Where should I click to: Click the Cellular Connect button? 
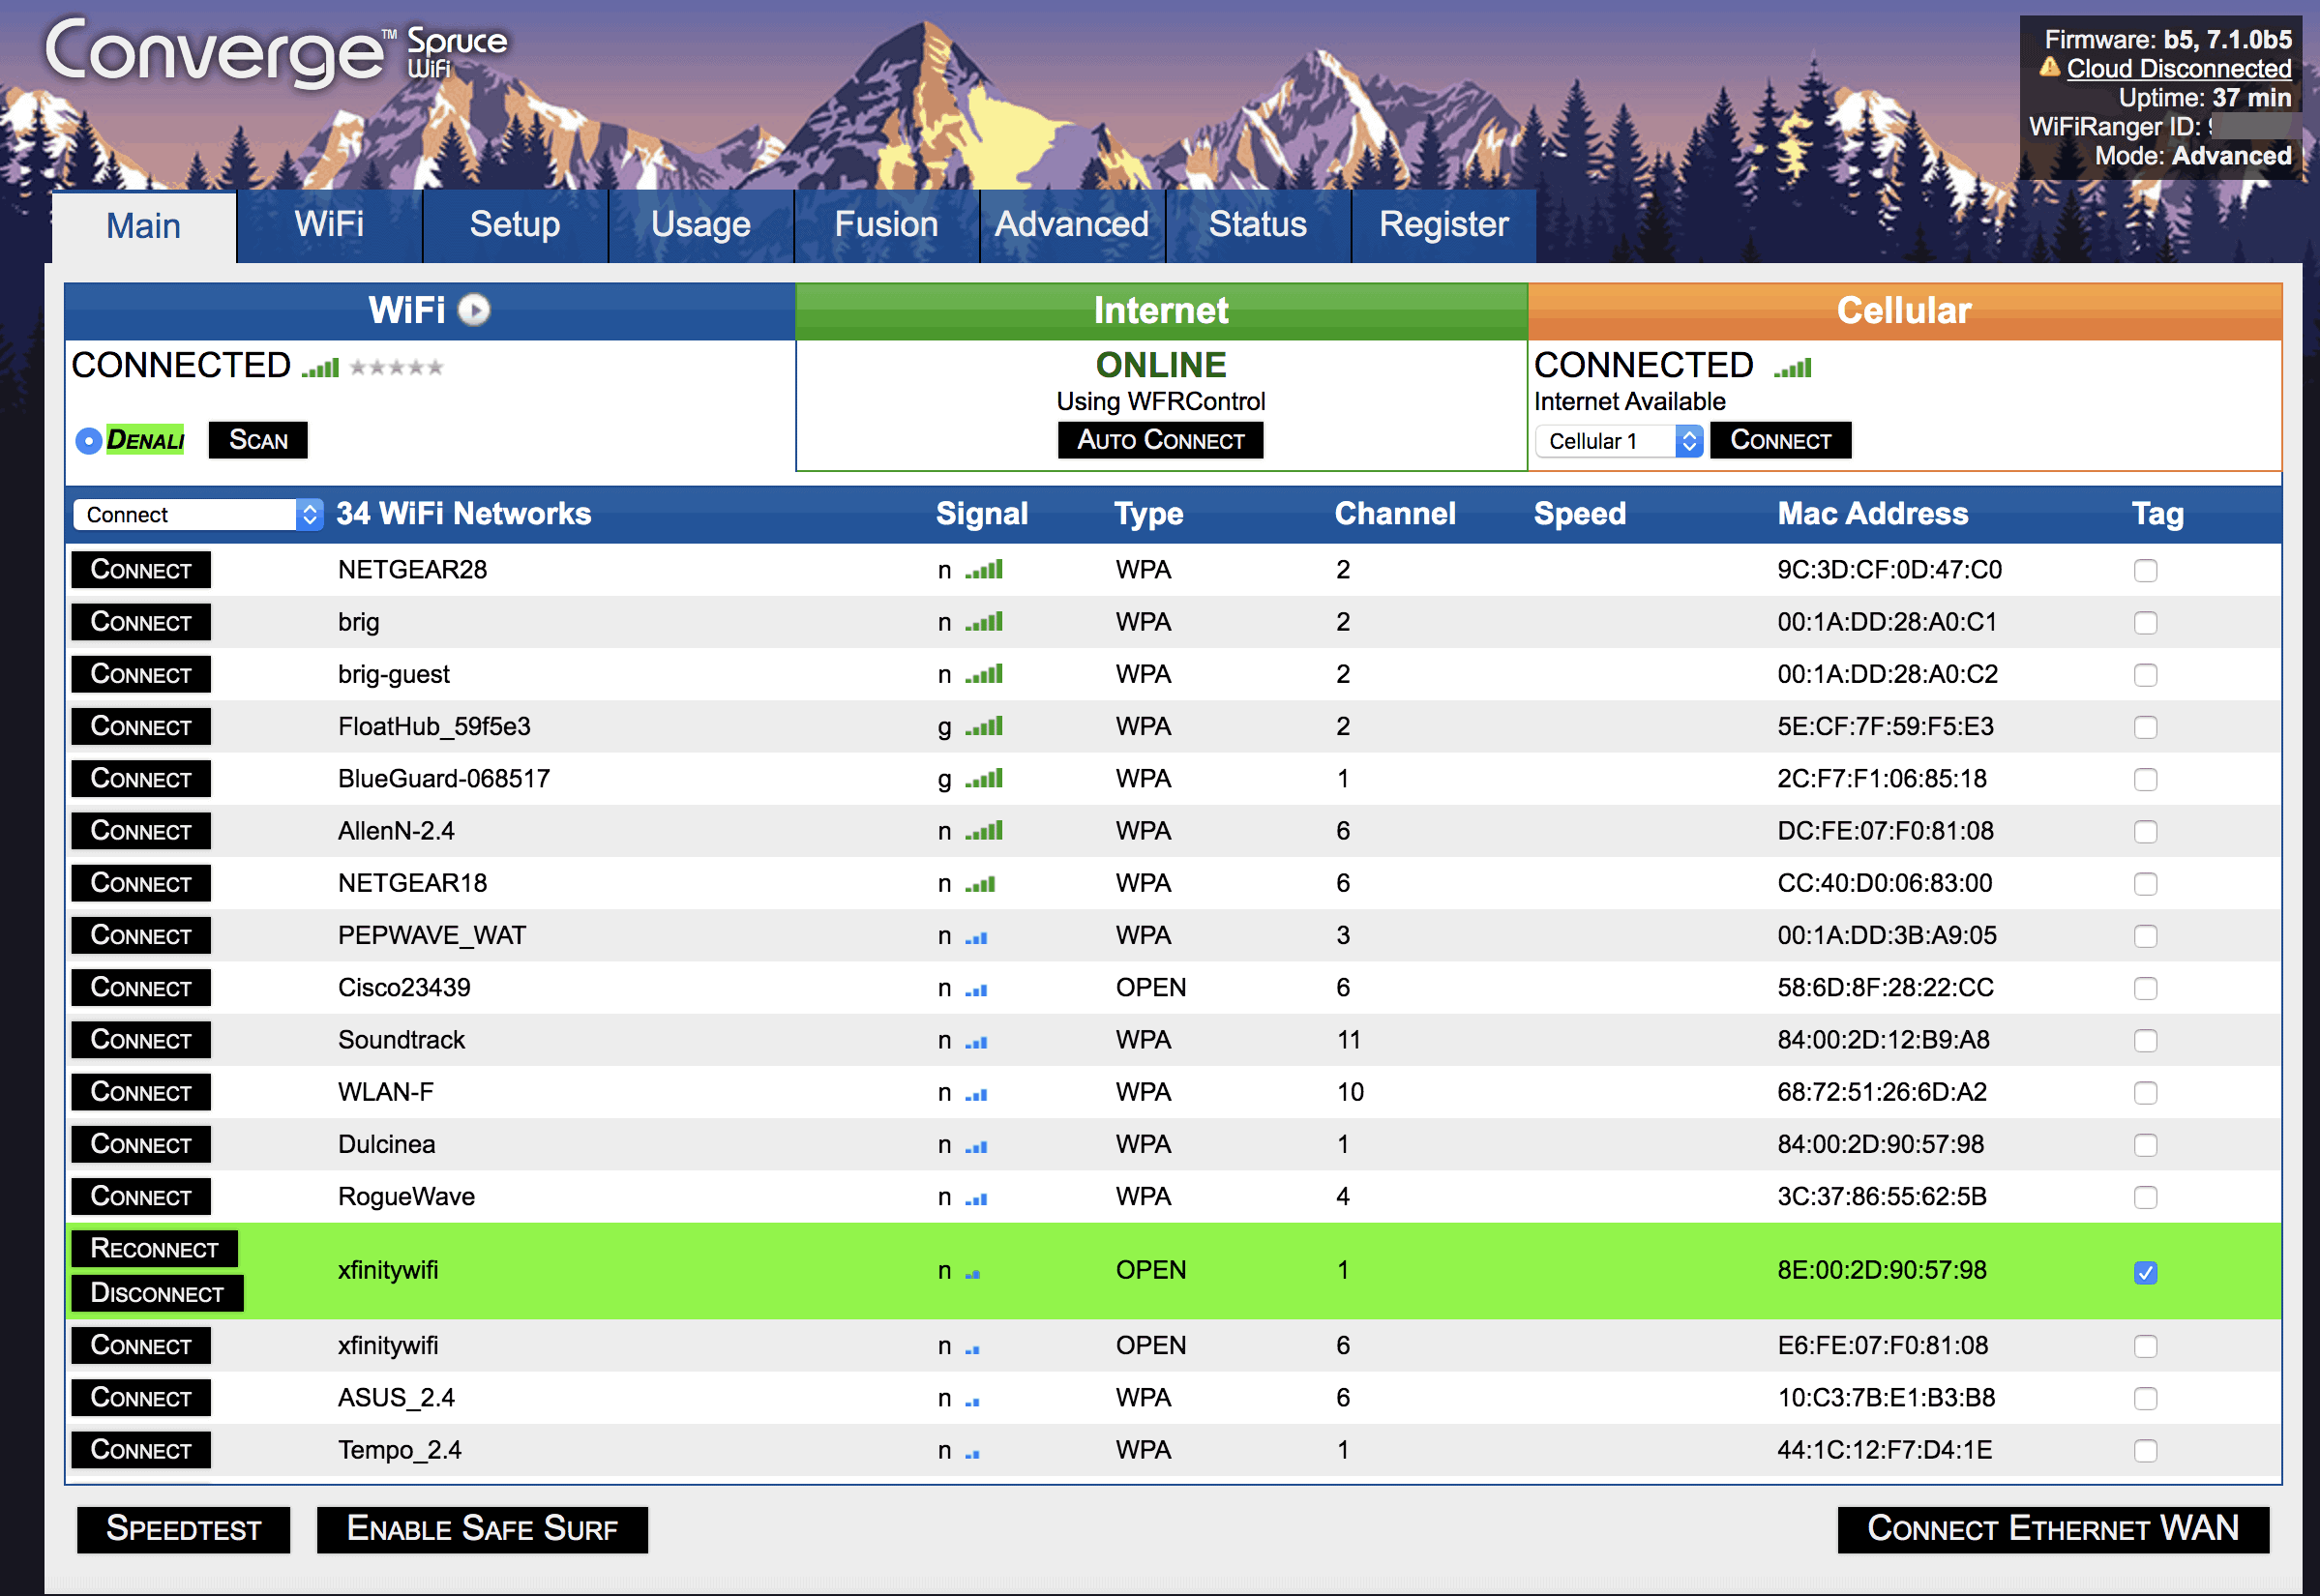pyautogui.click(x=1781, y=440)
